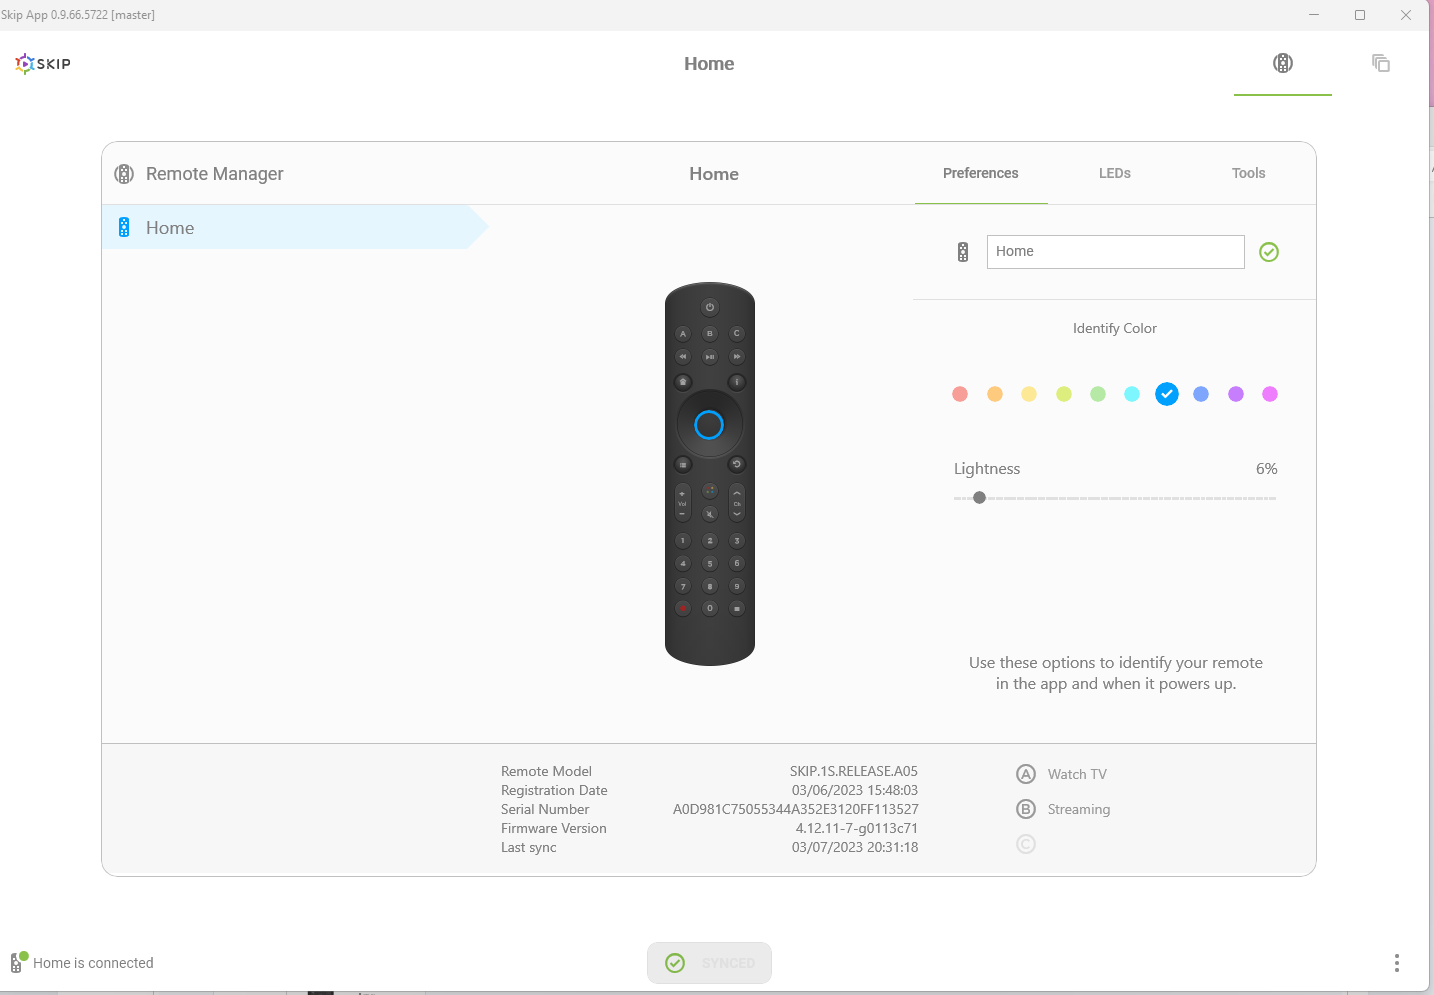Click the Home is connected status
Image resolution: width=1434 pixels, height=995 pixels.
(82, 963)
